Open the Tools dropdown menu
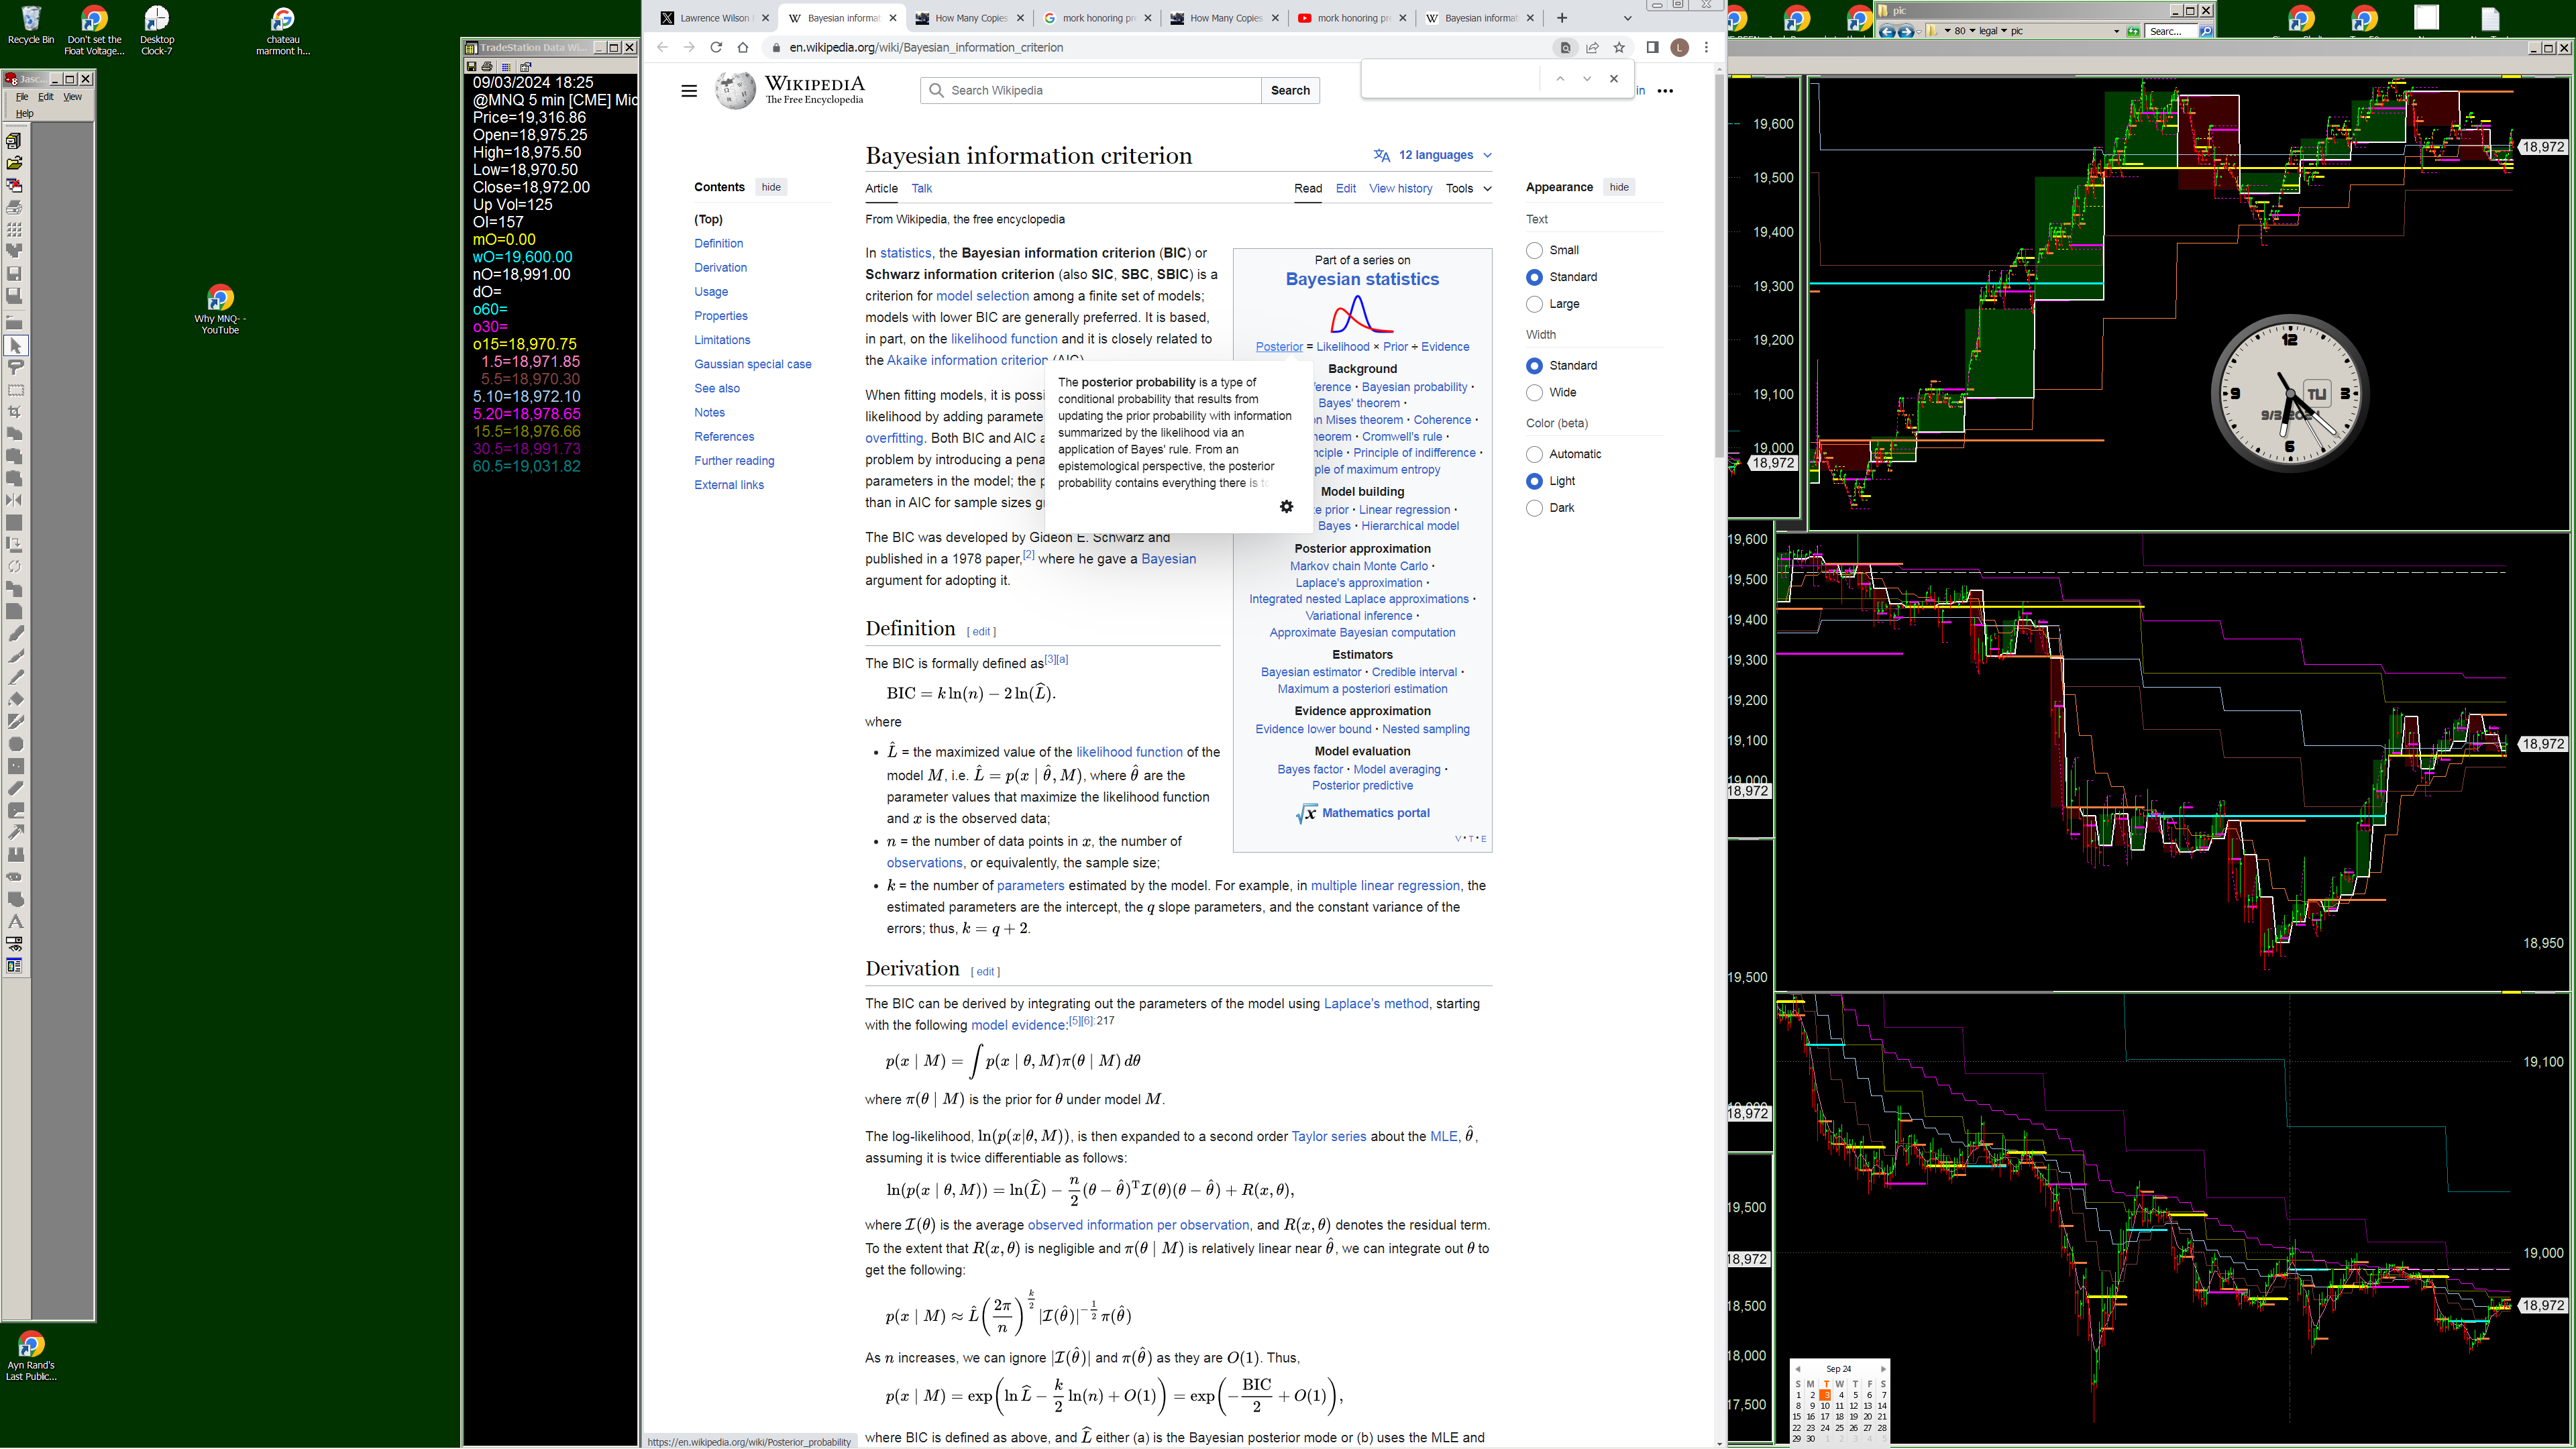Screen dimensions: 2576x1449 pos(1467,188)
